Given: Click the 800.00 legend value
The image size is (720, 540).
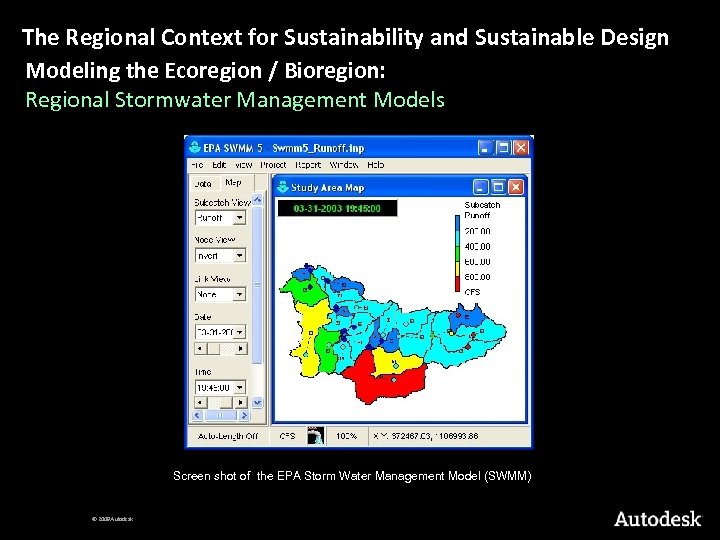Looking at the screenshot, I should click(x=478, y=277).
